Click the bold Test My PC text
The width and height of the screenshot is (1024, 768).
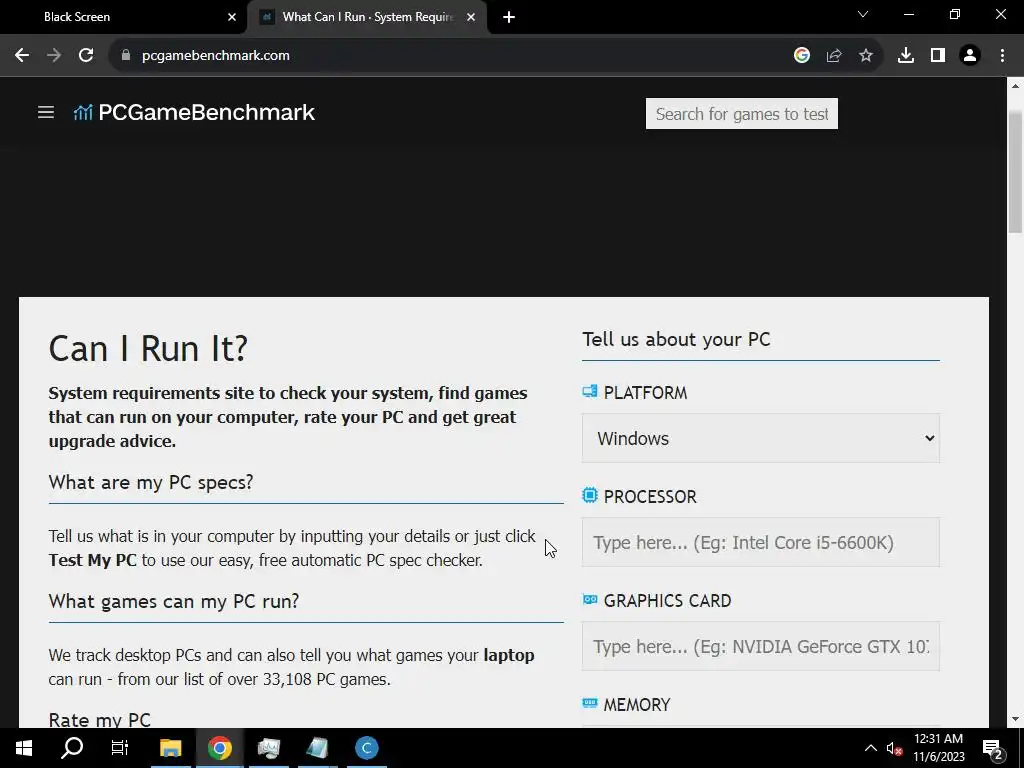pos(93,560)
